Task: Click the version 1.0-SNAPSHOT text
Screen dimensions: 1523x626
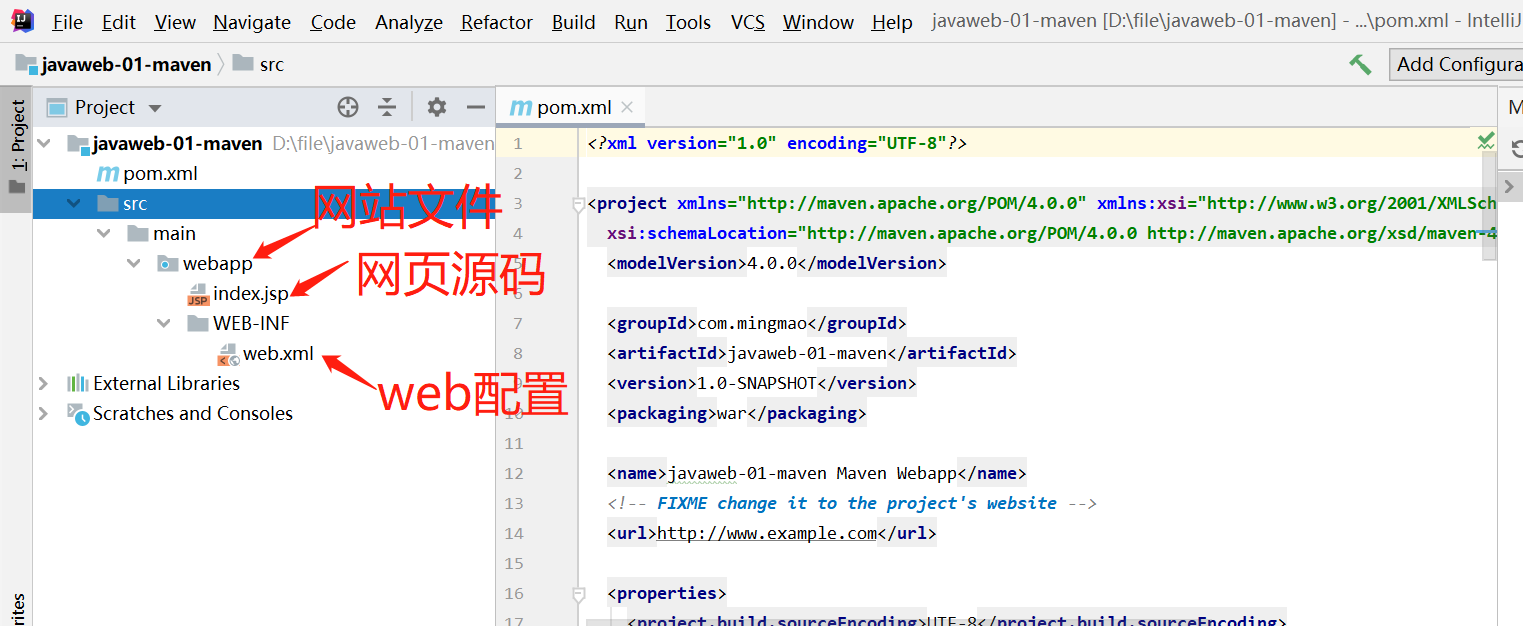Action: 757,384
